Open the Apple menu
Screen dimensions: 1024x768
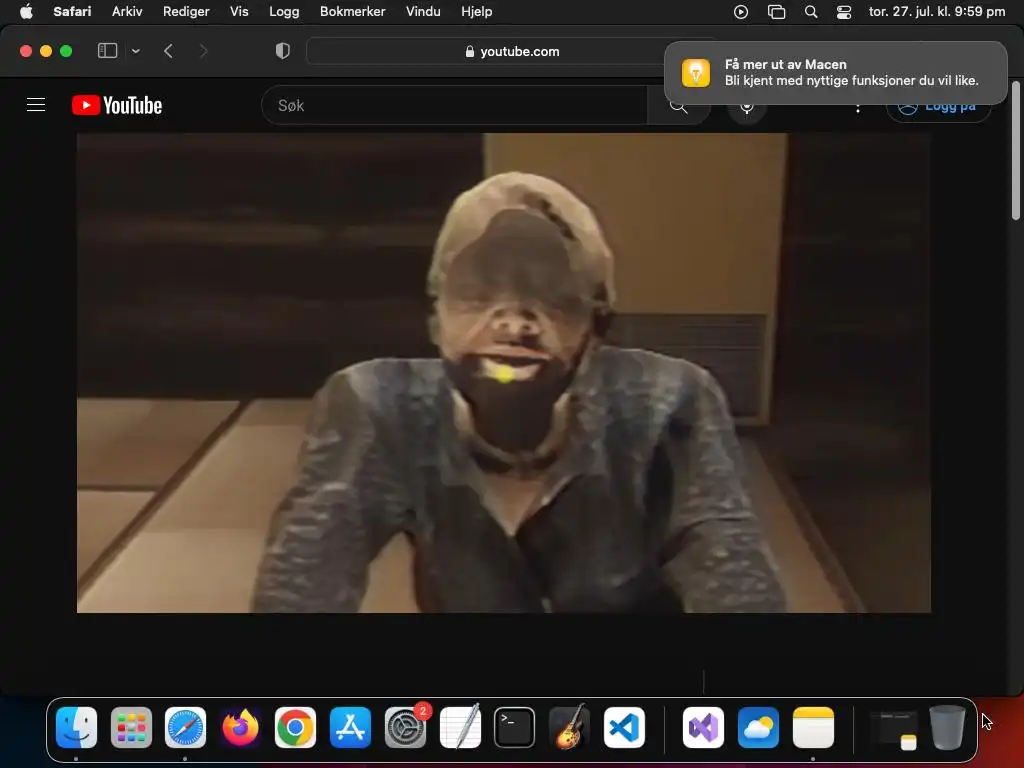pos(26,11)
